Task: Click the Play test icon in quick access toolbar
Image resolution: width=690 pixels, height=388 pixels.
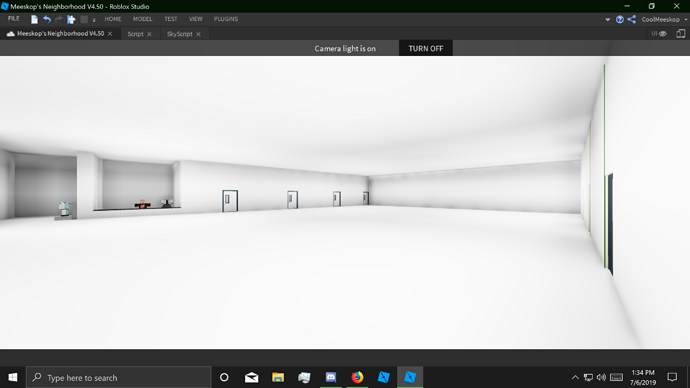Action: [x=71, y=19]
